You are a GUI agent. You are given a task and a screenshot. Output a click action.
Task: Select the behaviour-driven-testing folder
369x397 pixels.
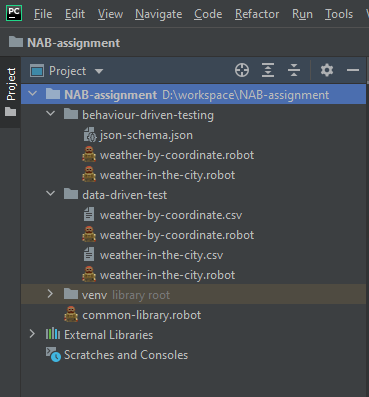tap(148, 115)
